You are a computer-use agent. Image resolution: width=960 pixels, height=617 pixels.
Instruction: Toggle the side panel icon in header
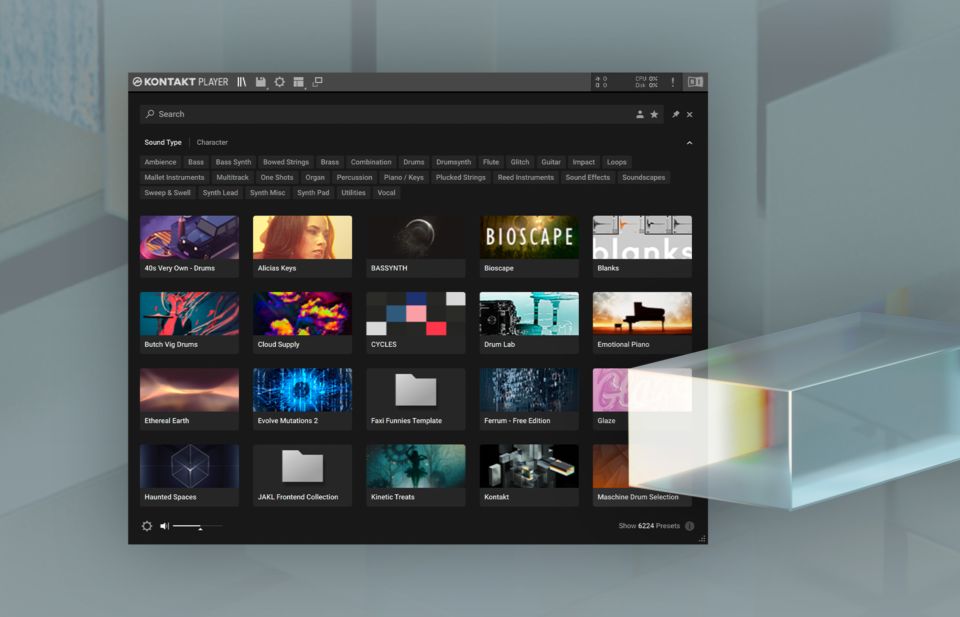(695, 82)
